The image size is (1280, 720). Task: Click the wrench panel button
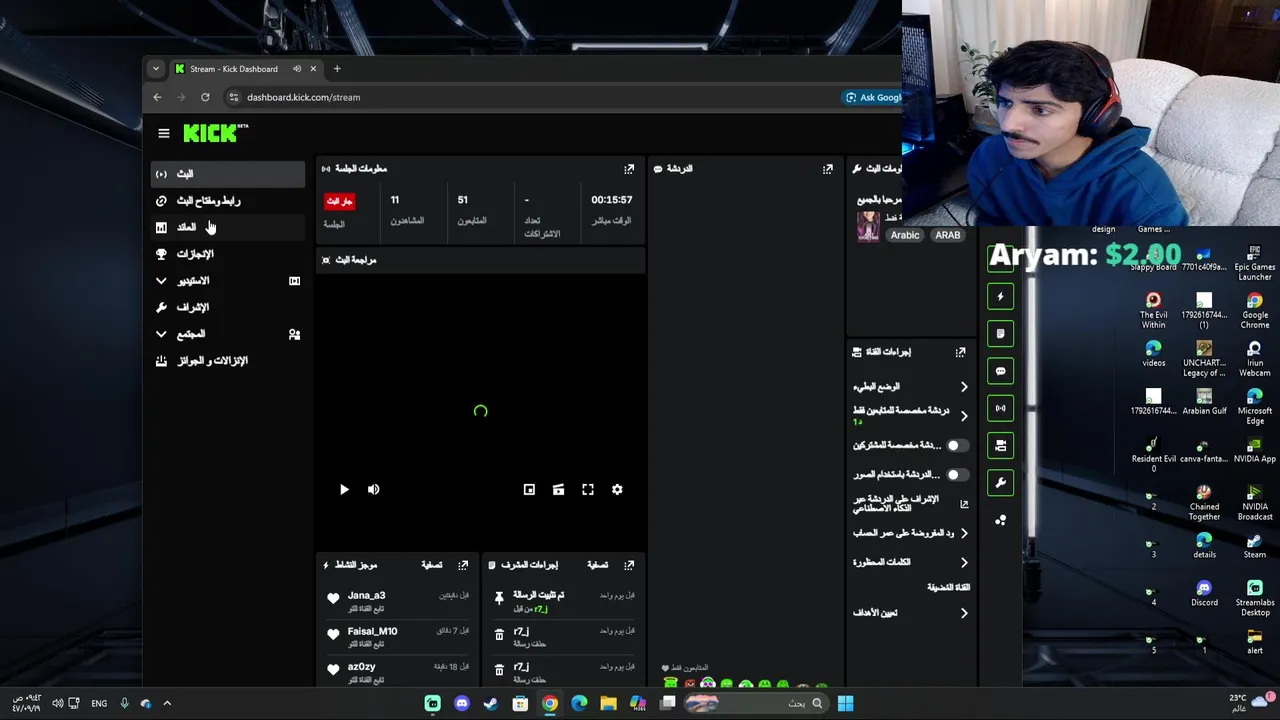click(1000, 483)
